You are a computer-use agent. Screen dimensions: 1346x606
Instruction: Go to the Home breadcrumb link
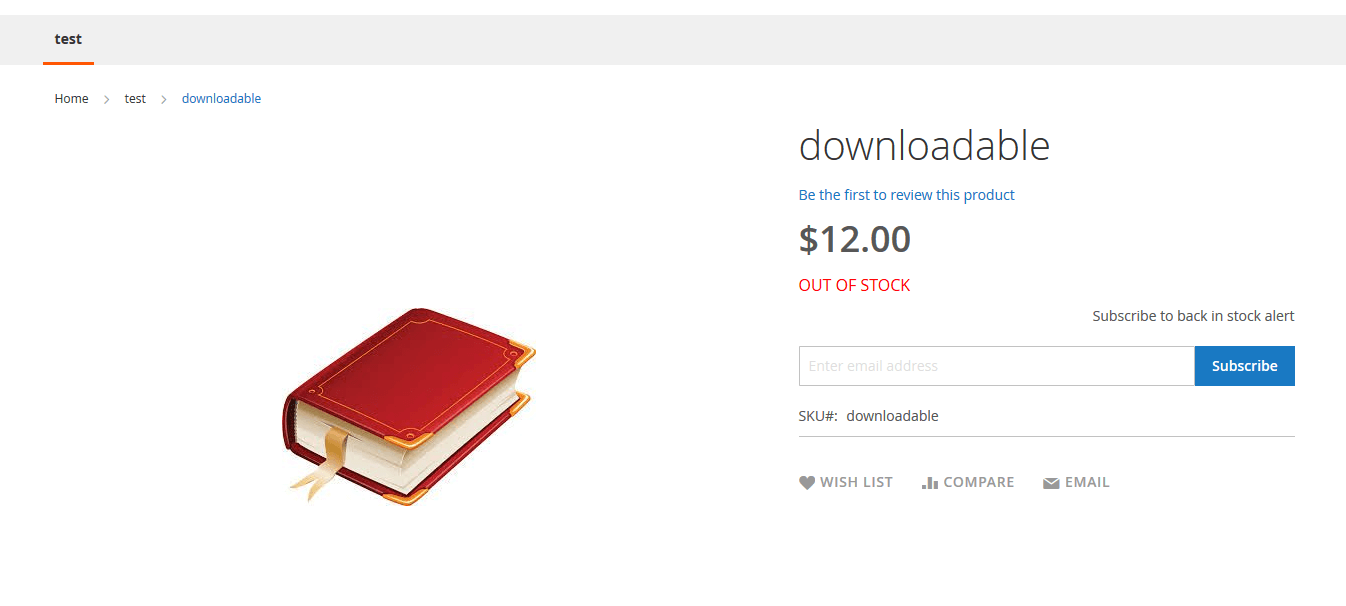(x=72, y=99)
